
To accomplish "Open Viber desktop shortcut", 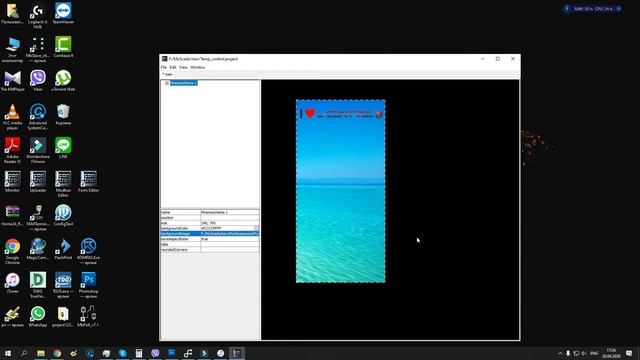I will (38, 80).
